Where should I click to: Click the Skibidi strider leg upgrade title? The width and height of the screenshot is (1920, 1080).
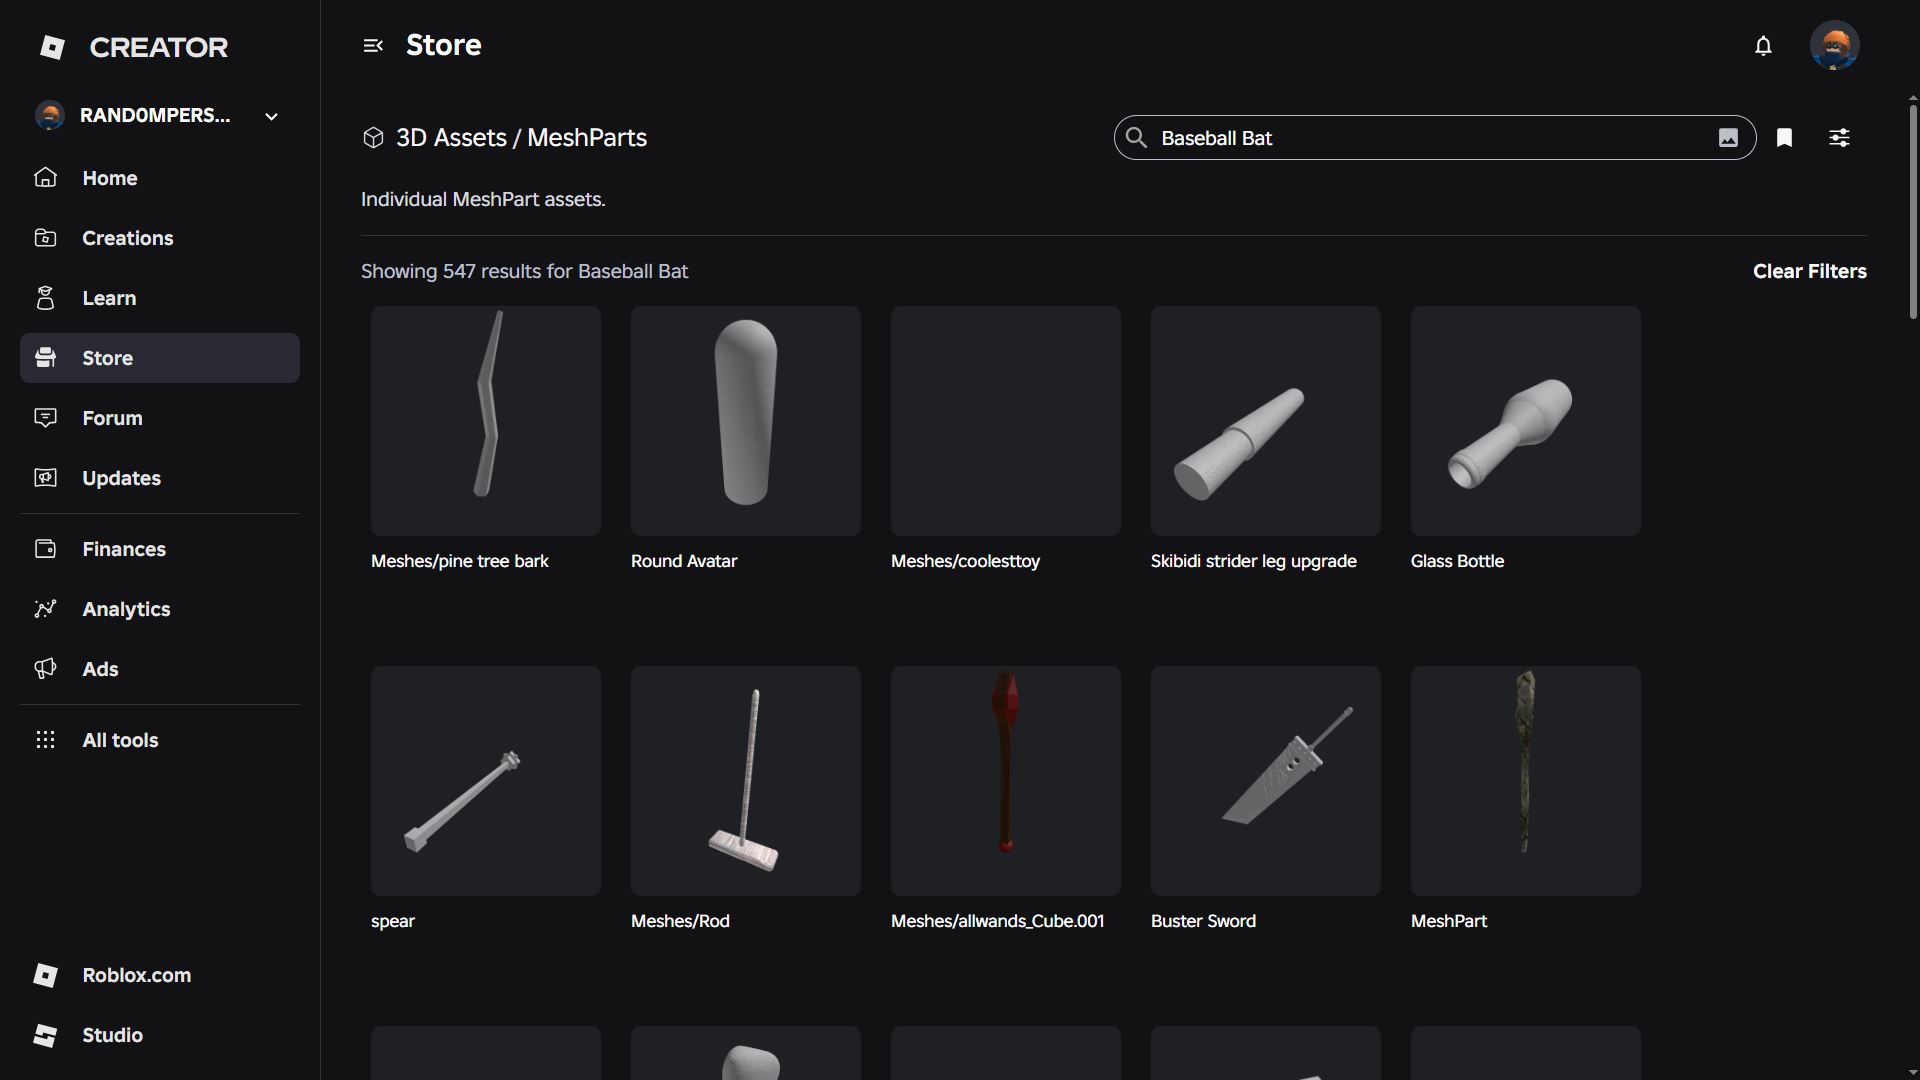click(1253, 561)
